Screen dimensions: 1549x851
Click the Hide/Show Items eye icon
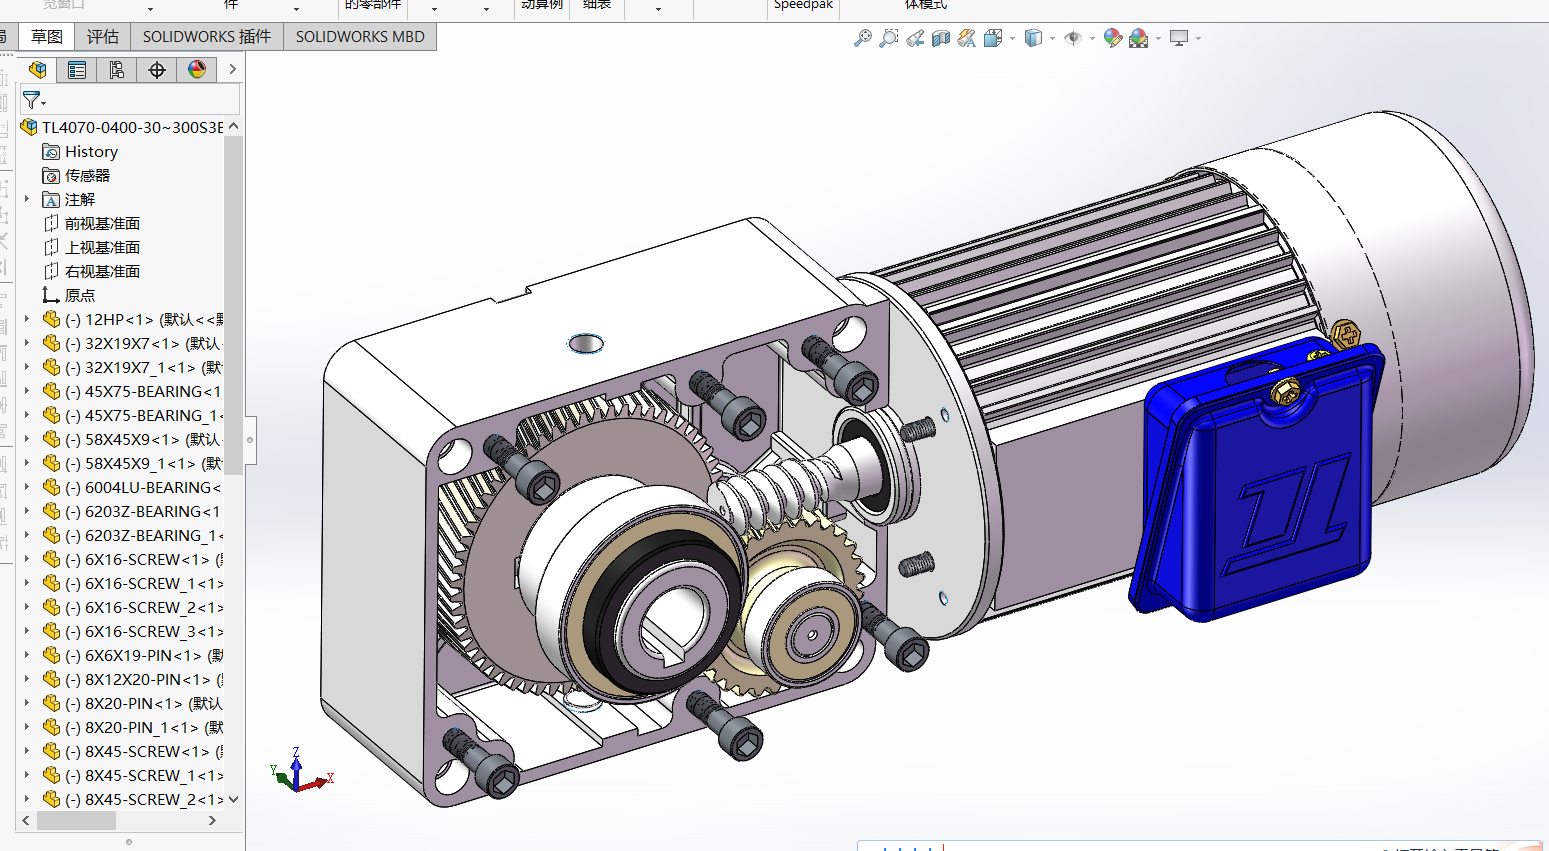[x=1073, y=38]
